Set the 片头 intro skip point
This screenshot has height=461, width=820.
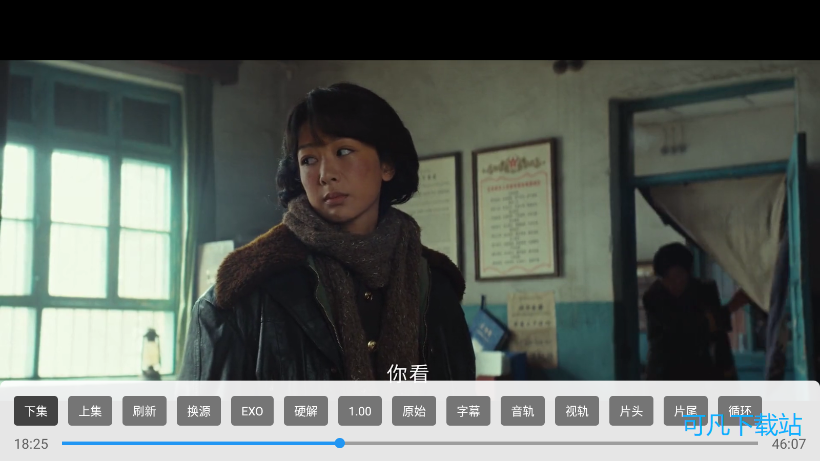[631, 411]
